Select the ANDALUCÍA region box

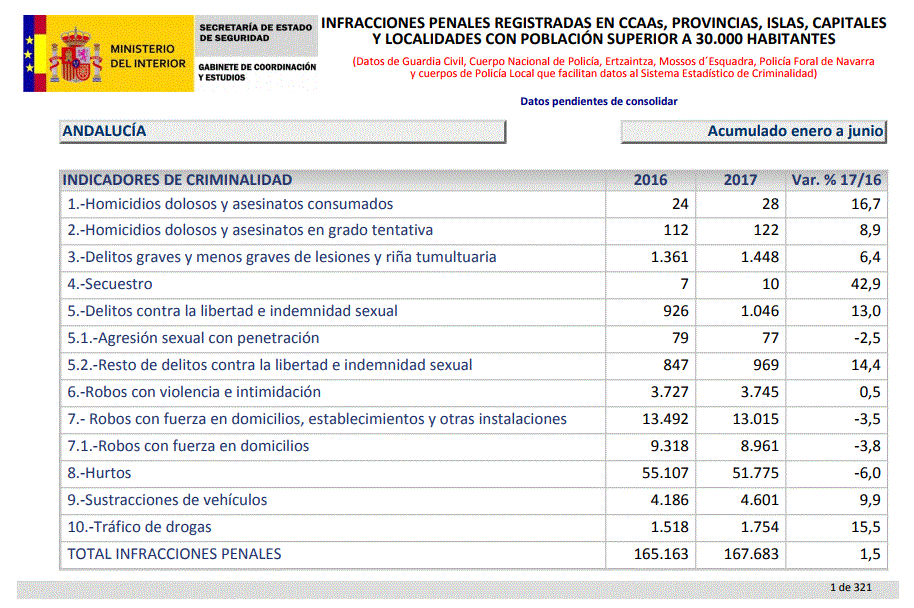(x=283, y=131)
